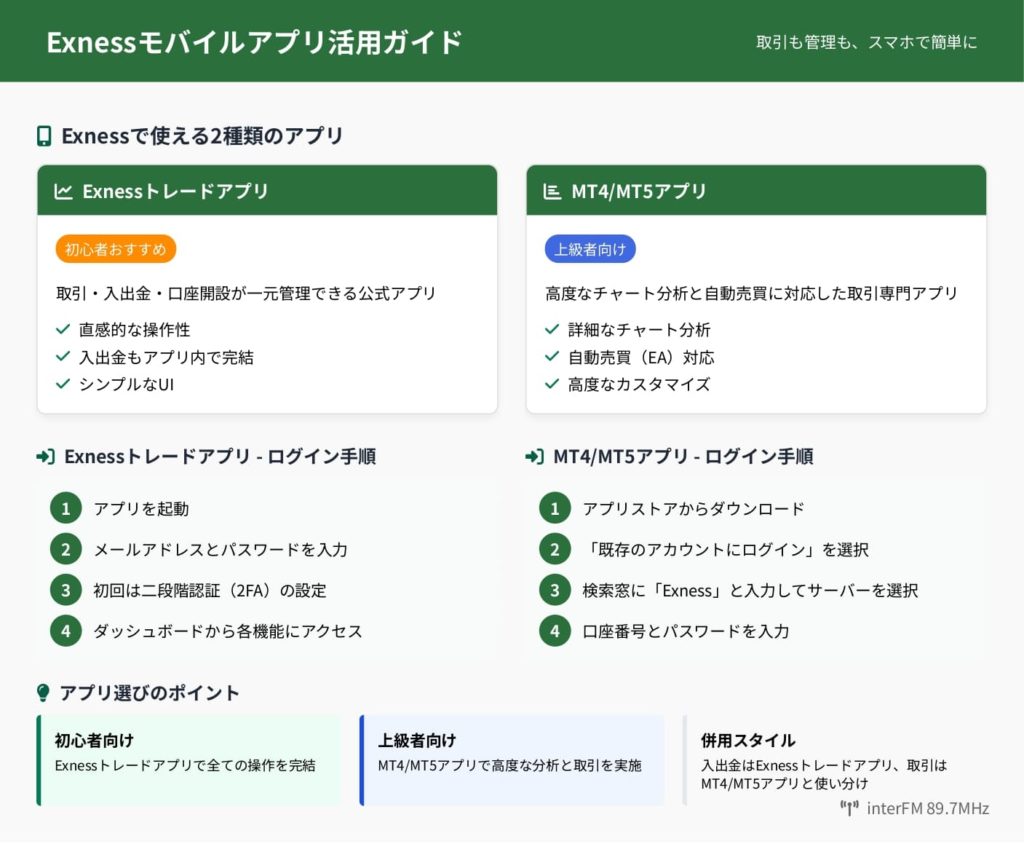Image resolution: width=1024 pixels, height=844 pixels.
Task: Open the 初心者向け tip card
Action: coord(188,760)
